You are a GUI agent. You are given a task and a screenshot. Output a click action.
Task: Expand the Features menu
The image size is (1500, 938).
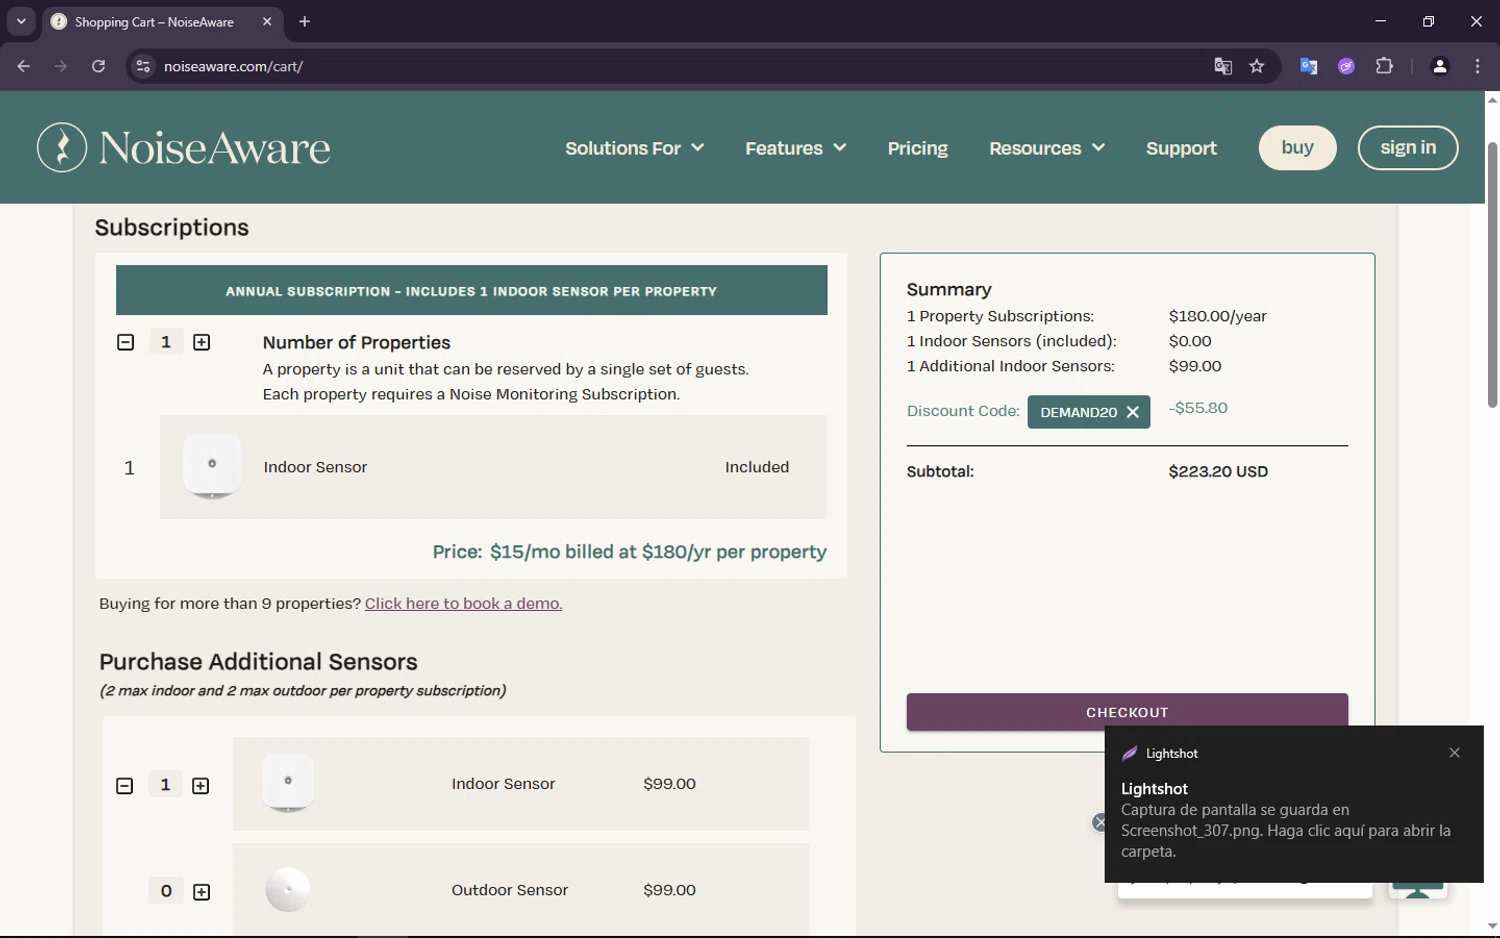pos(795,148)
